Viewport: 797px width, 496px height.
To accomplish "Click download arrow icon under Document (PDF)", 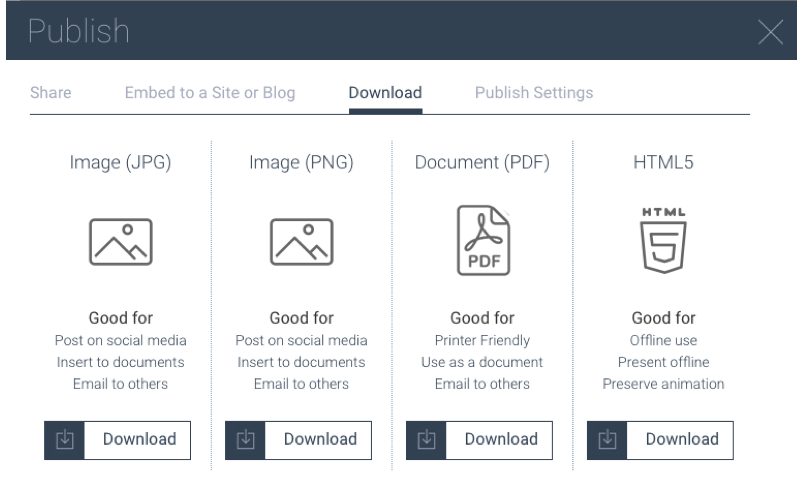I will (426, 440).
